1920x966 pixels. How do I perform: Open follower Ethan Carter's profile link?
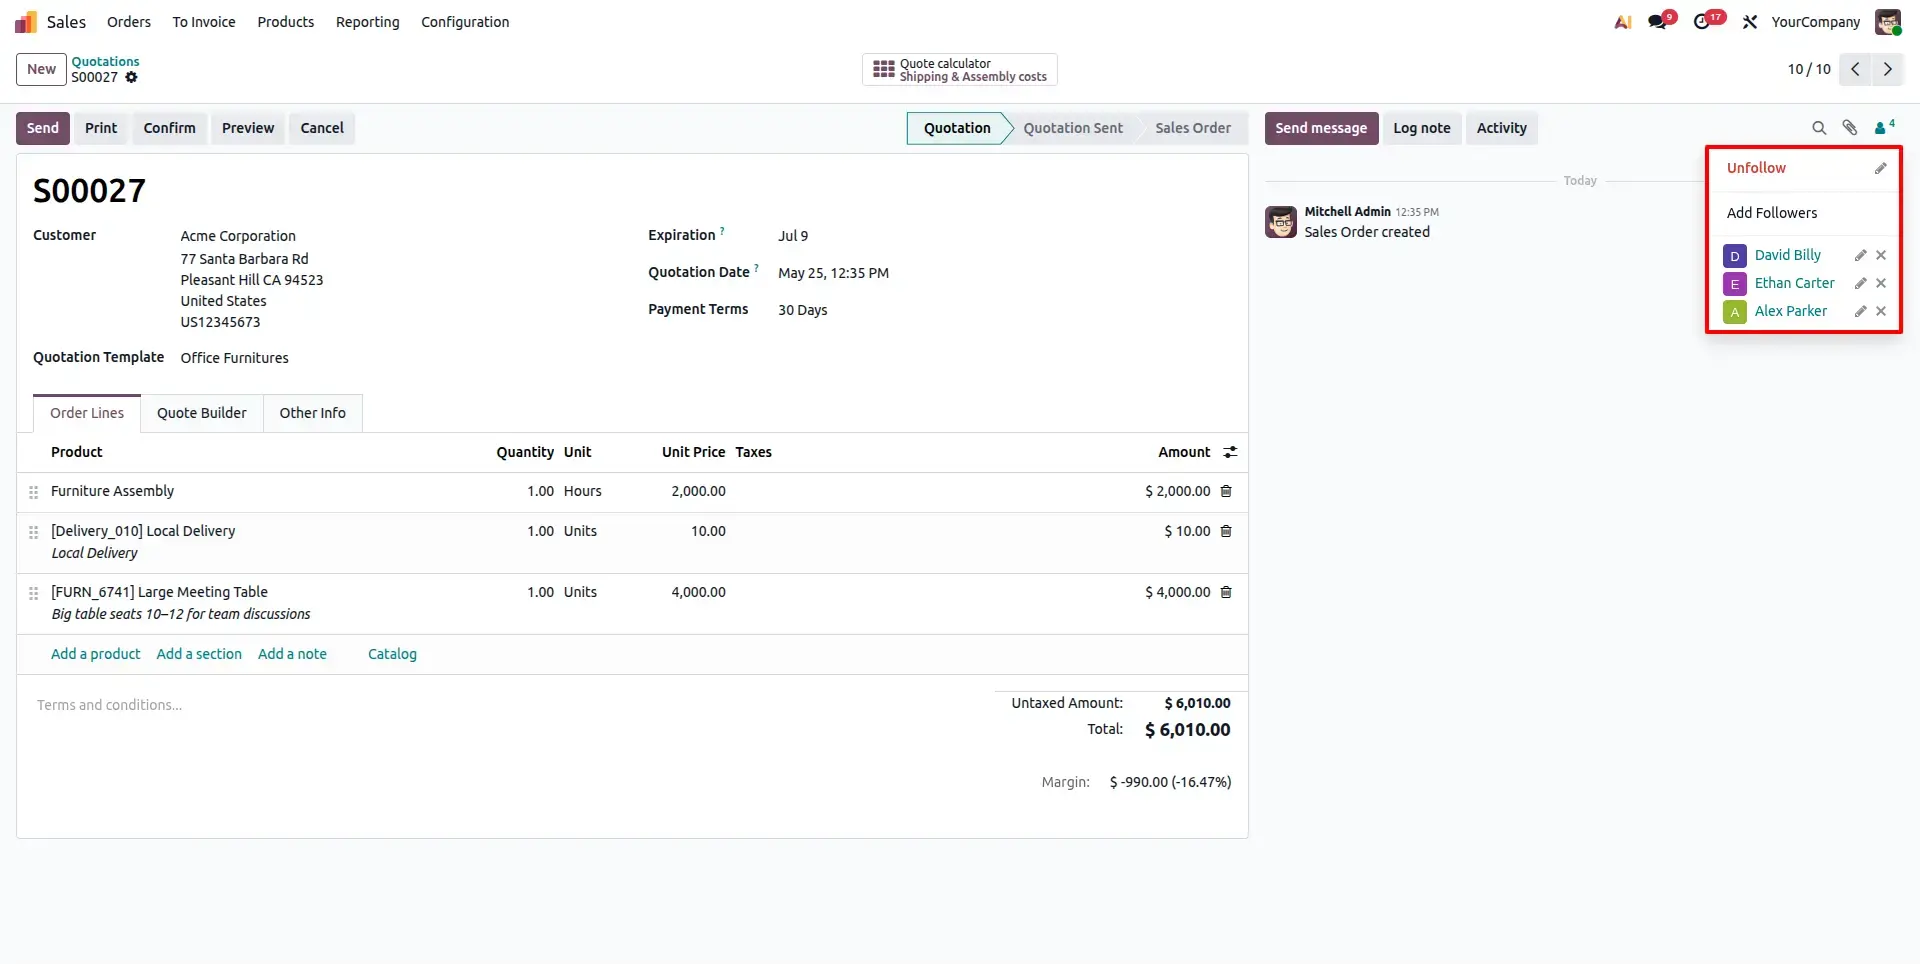(1794, 283)
